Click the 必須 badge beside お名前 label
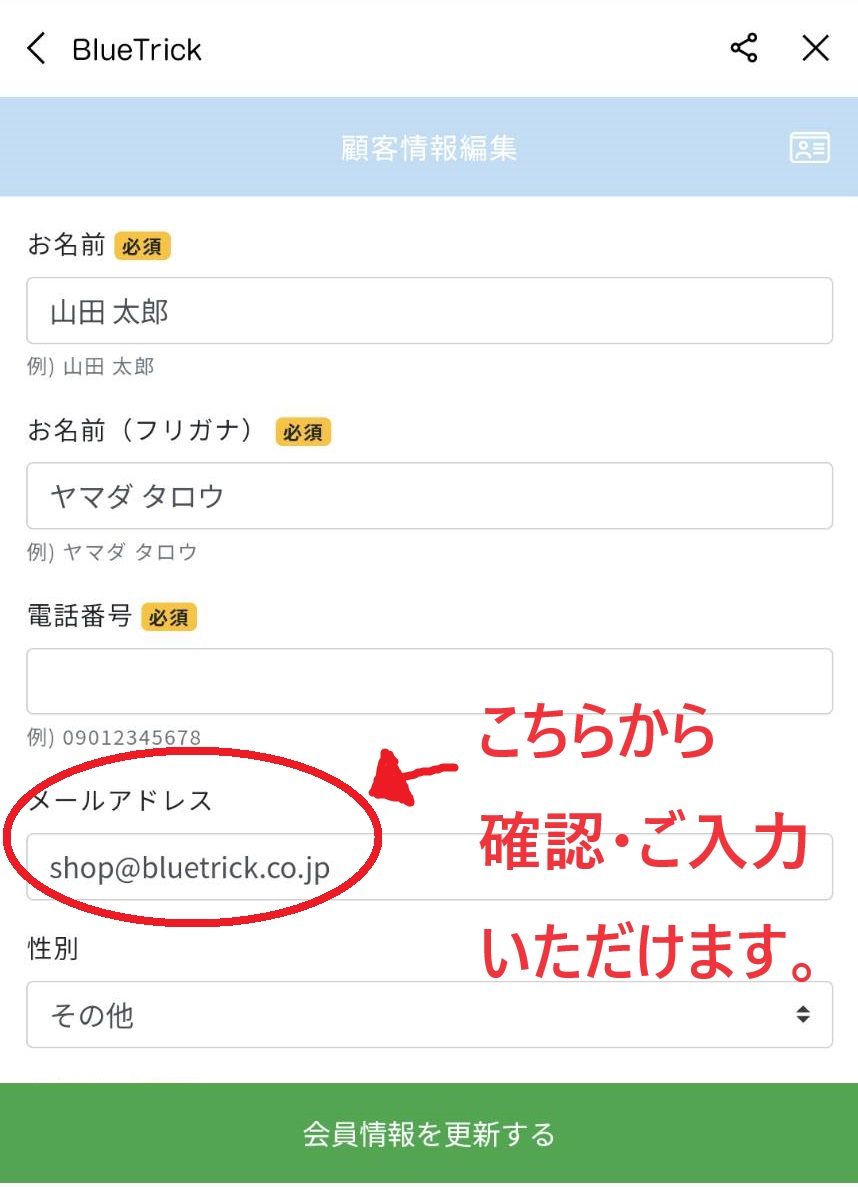This screenshot has width=858, height=1187. [142, 246]
